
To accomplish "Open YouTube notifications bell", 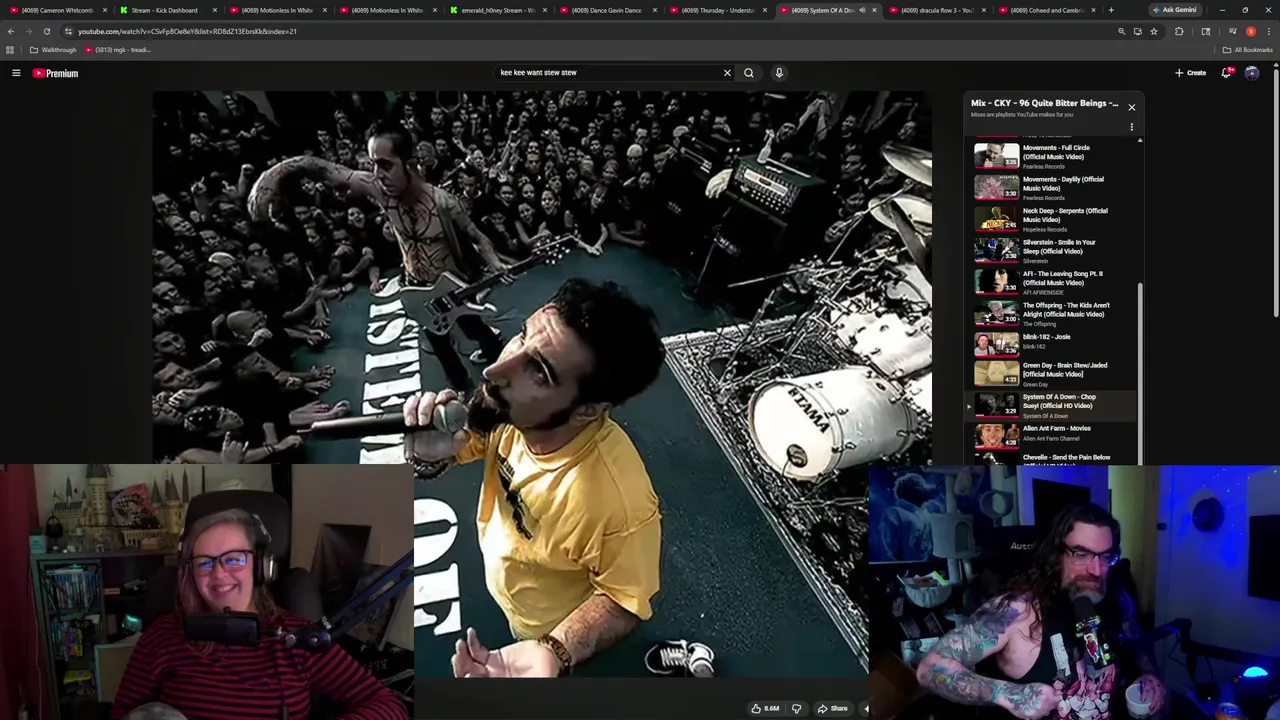I will click(1226, 73).
